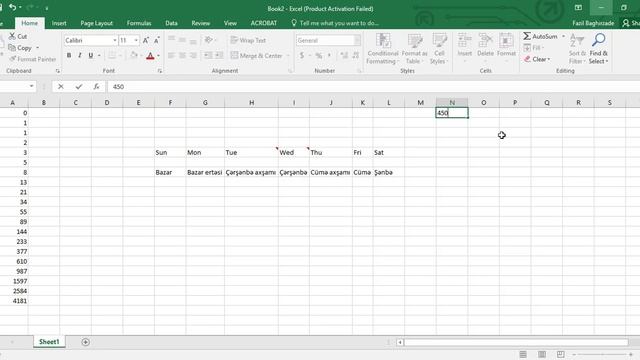Click the Accounting dollar format icon

click(x=302, y=56)
